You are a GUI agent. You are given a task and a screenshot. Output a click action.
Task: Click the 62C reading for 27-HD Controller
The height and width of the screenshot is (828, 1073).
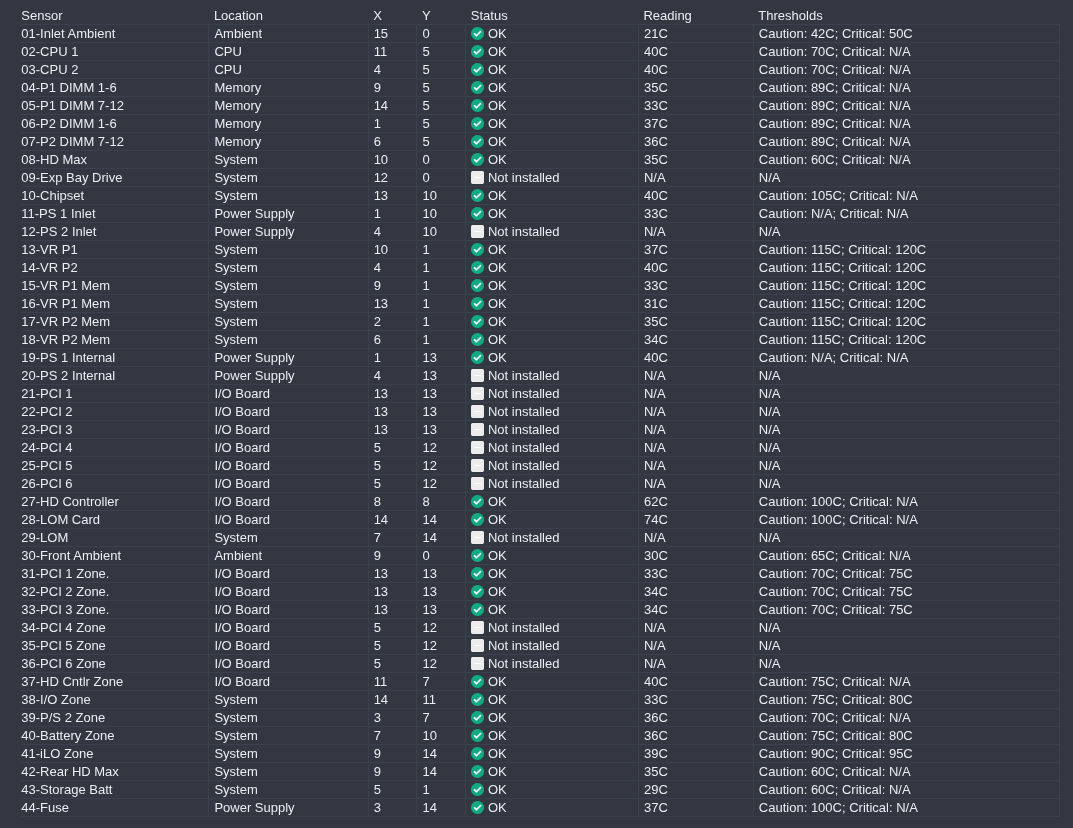coord(656,502)
